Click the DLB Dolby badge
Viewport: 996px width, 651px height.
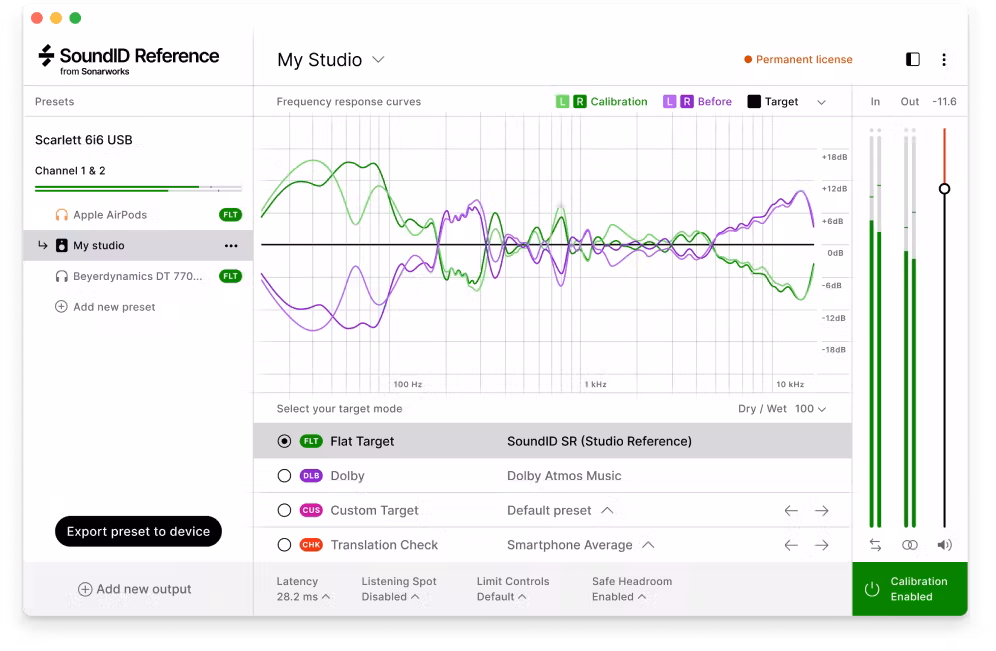coord(311,476)
